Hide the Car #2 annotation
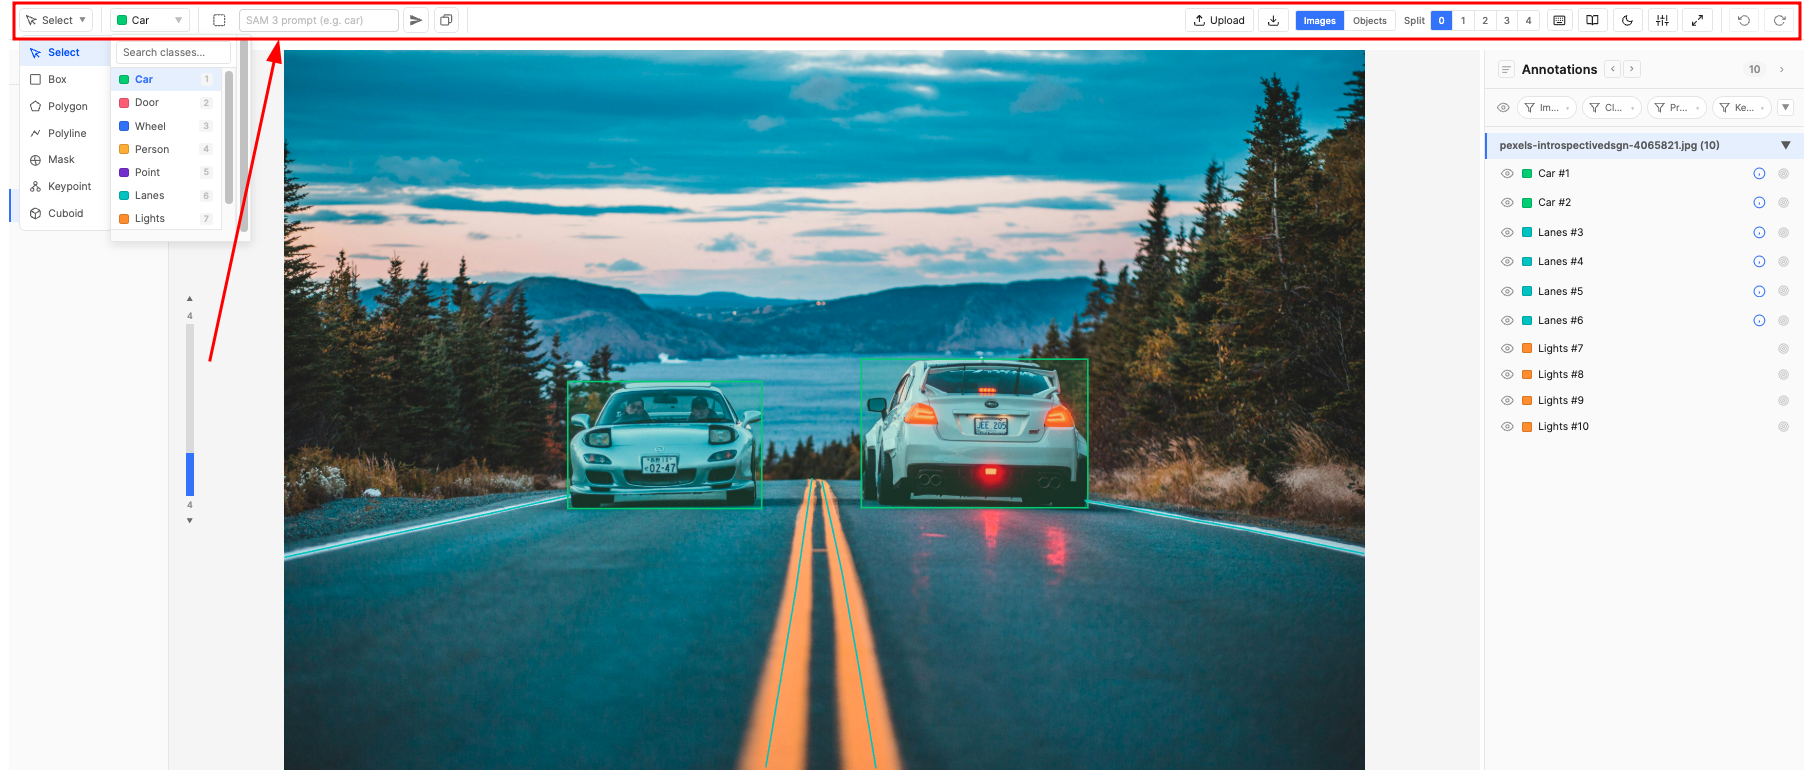Screen dimensions: 1815x777 (1507, 203)
